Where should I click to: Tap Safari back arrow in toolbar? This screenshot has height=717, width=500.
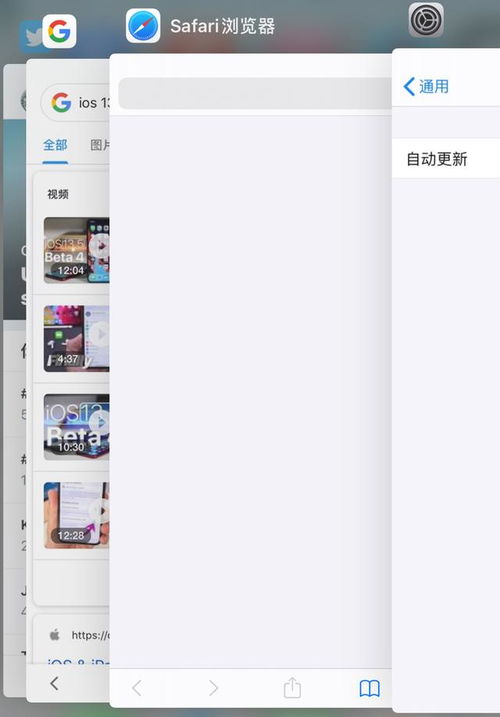(137, 688)
